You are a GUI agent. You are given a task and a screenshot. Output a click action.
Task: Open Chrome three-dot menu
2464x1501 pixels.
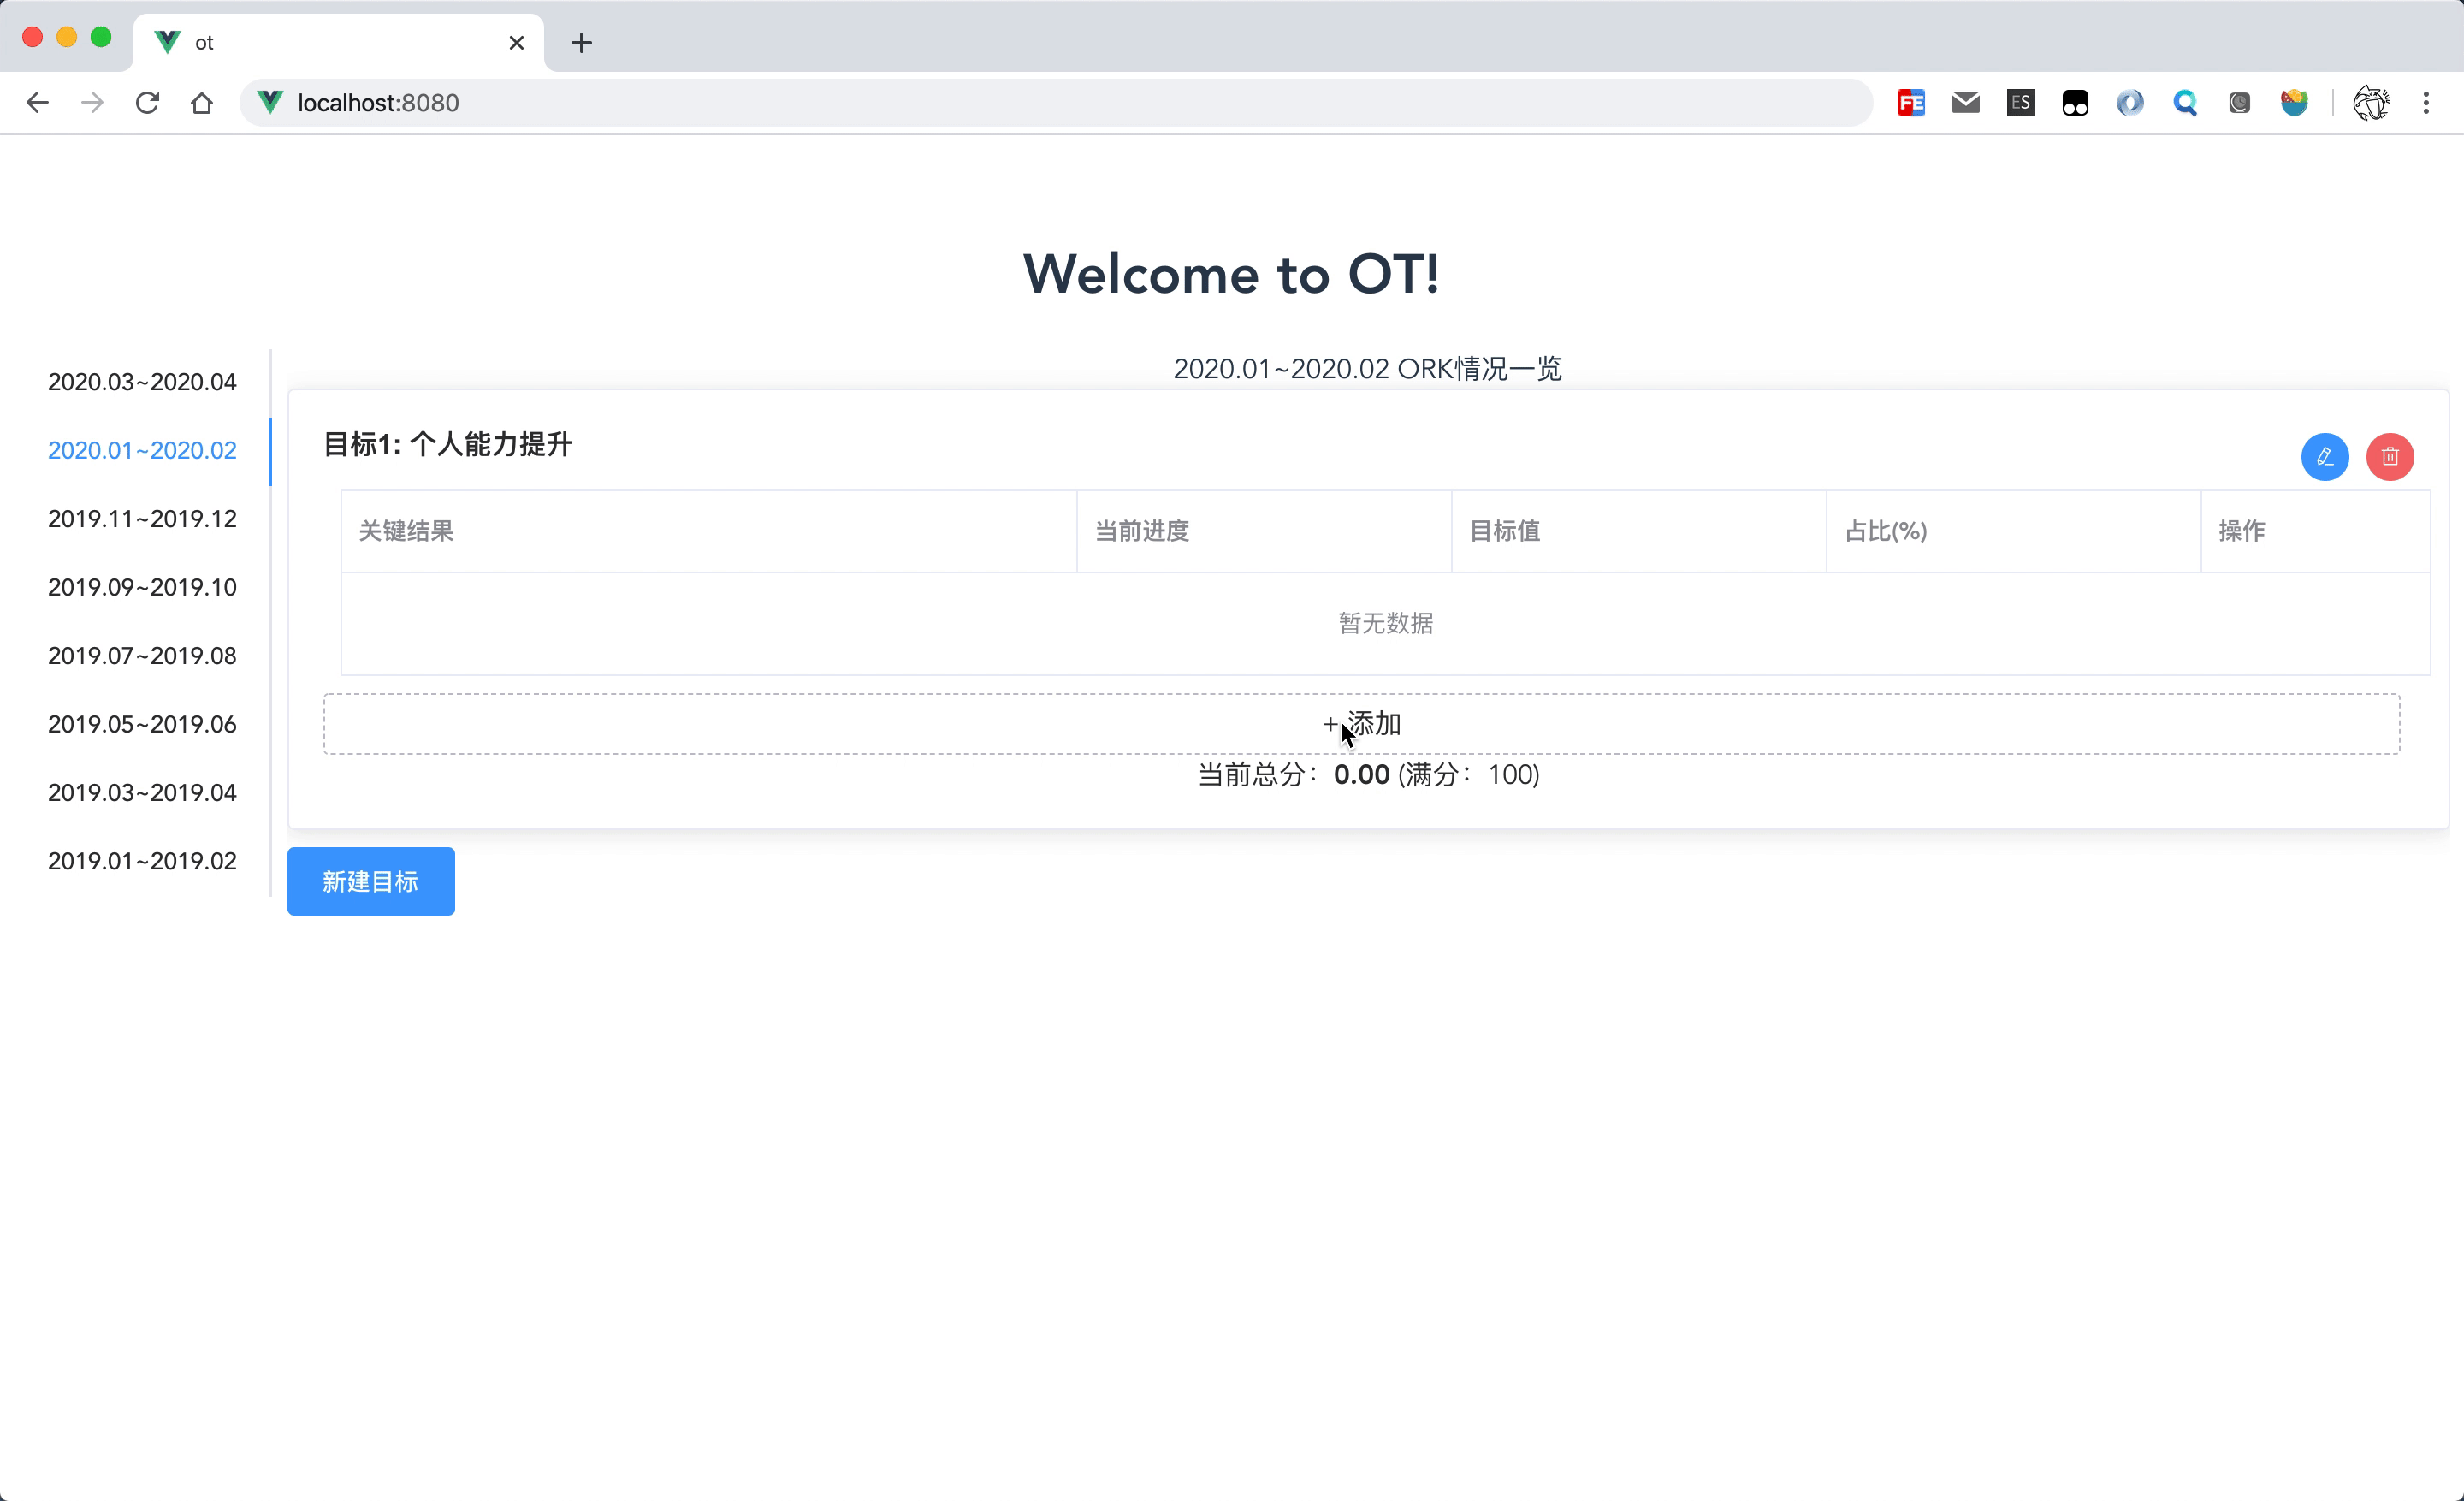pos(2425,103)
